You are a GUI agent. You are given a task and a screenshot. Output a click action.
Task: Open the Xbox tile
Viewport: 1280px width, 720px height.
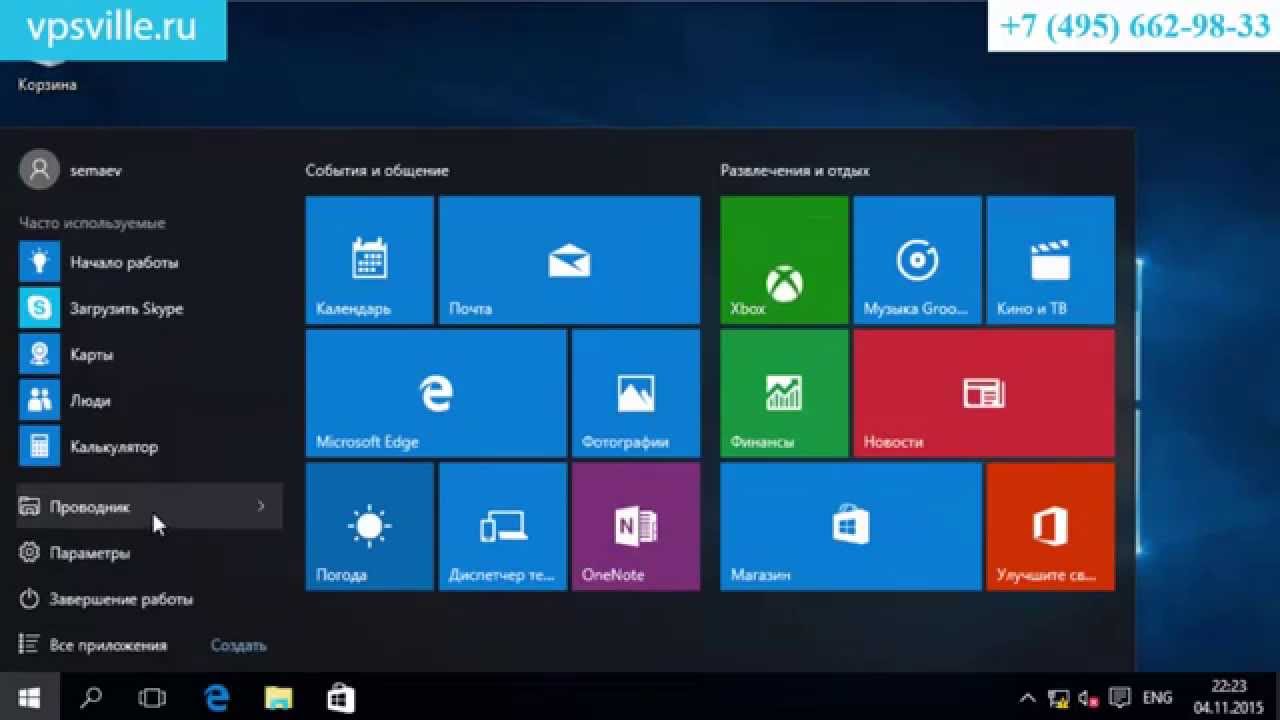[x=784, y=260]
